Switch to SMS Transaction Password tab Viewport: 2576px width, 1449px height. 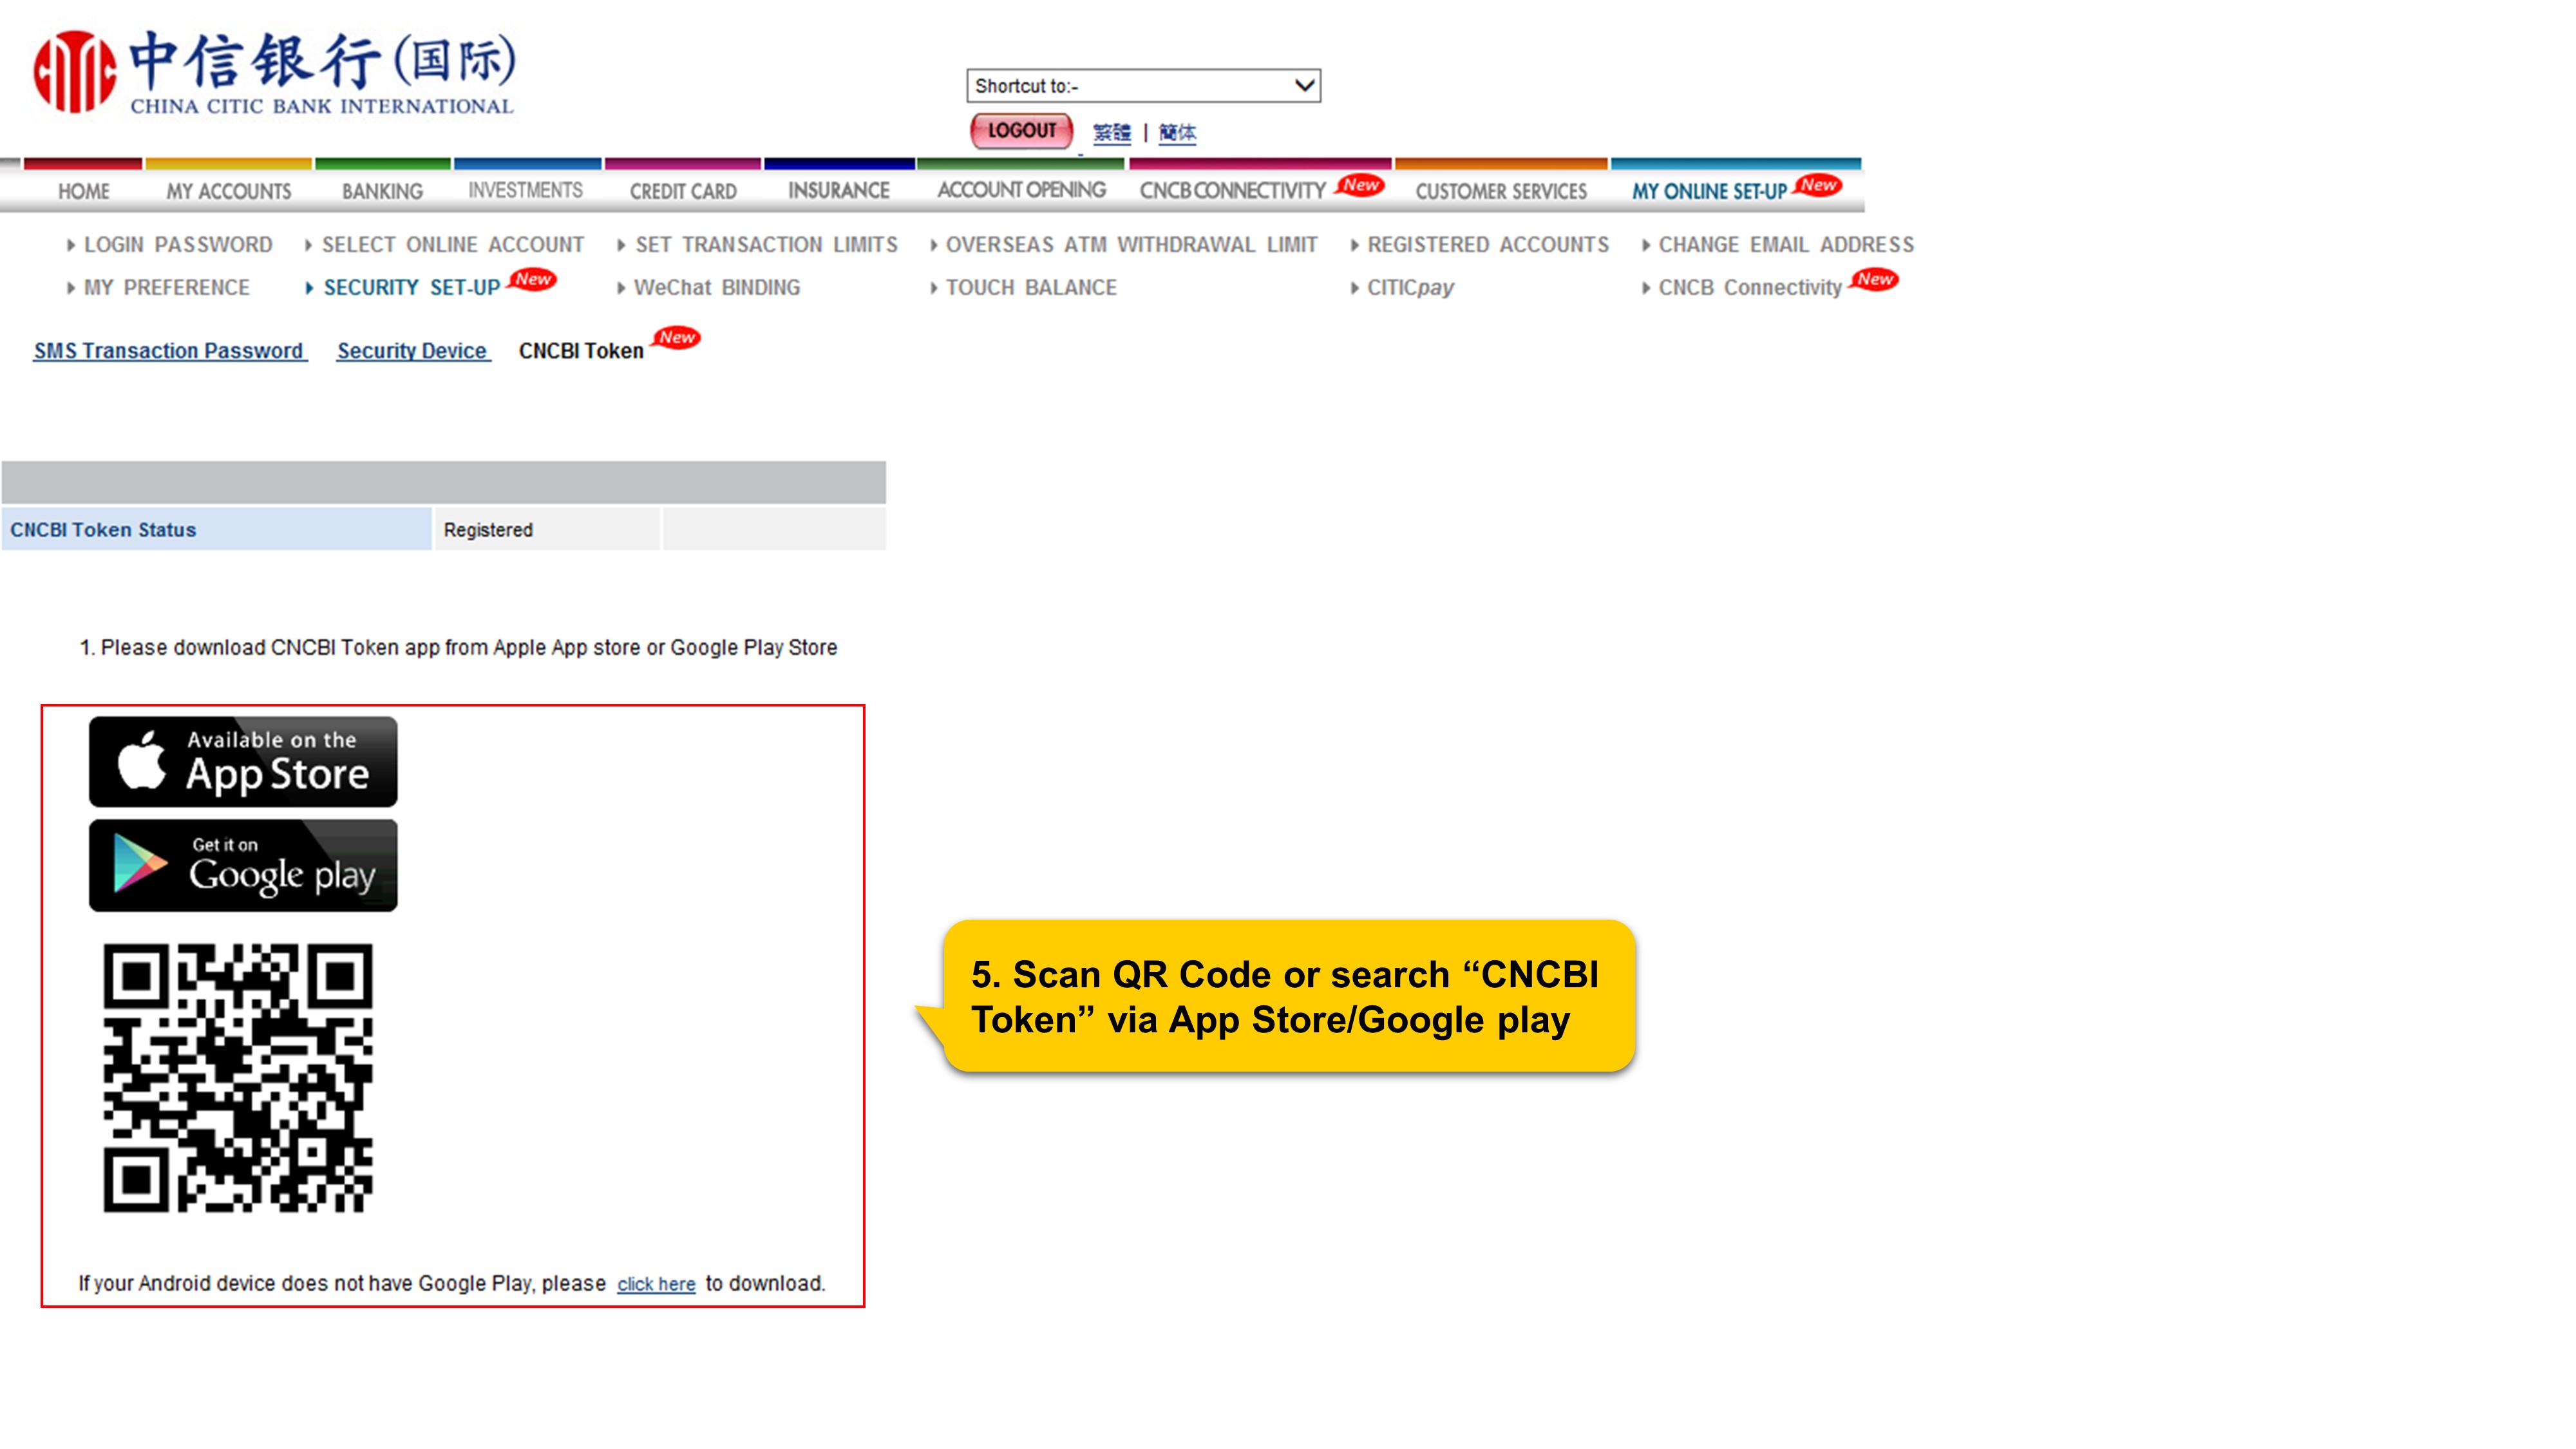[169, 351]
